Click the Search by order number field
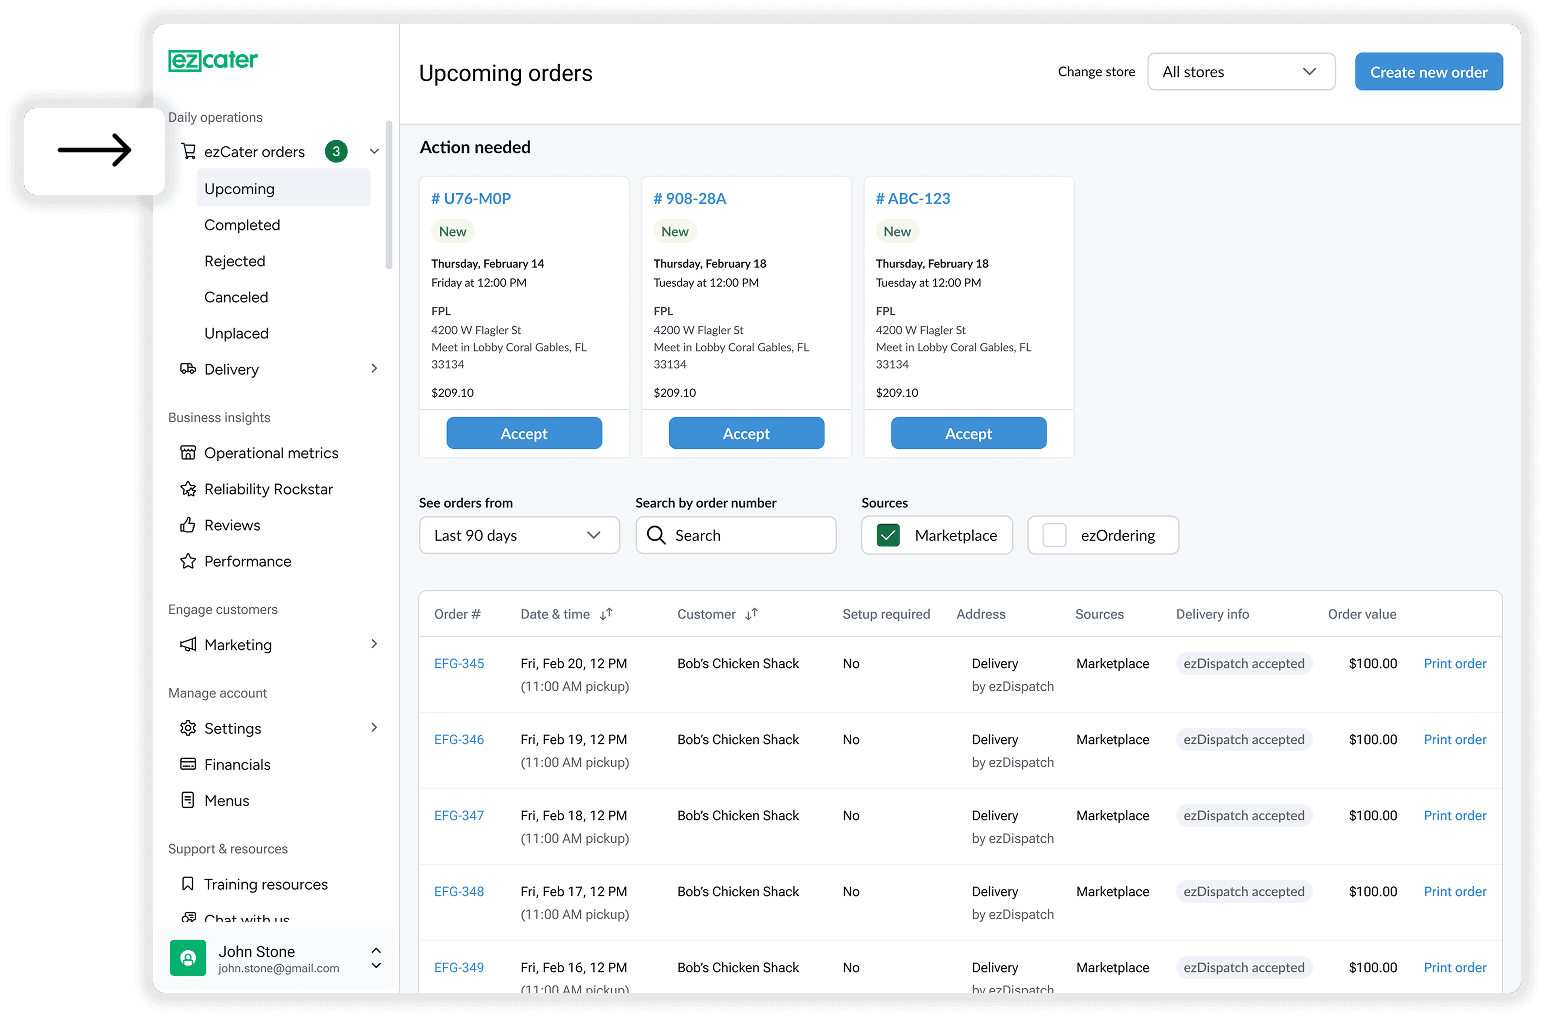 (x=736, y=535)
